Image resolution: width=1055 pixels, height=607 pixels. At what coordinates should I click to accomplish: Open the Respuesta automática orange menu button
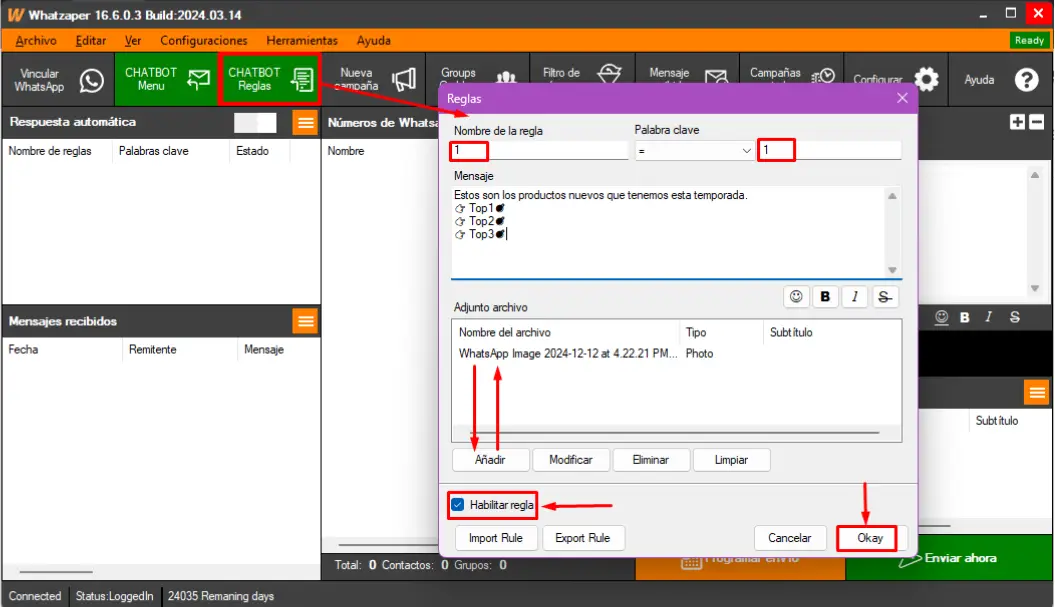coord(305,122)
